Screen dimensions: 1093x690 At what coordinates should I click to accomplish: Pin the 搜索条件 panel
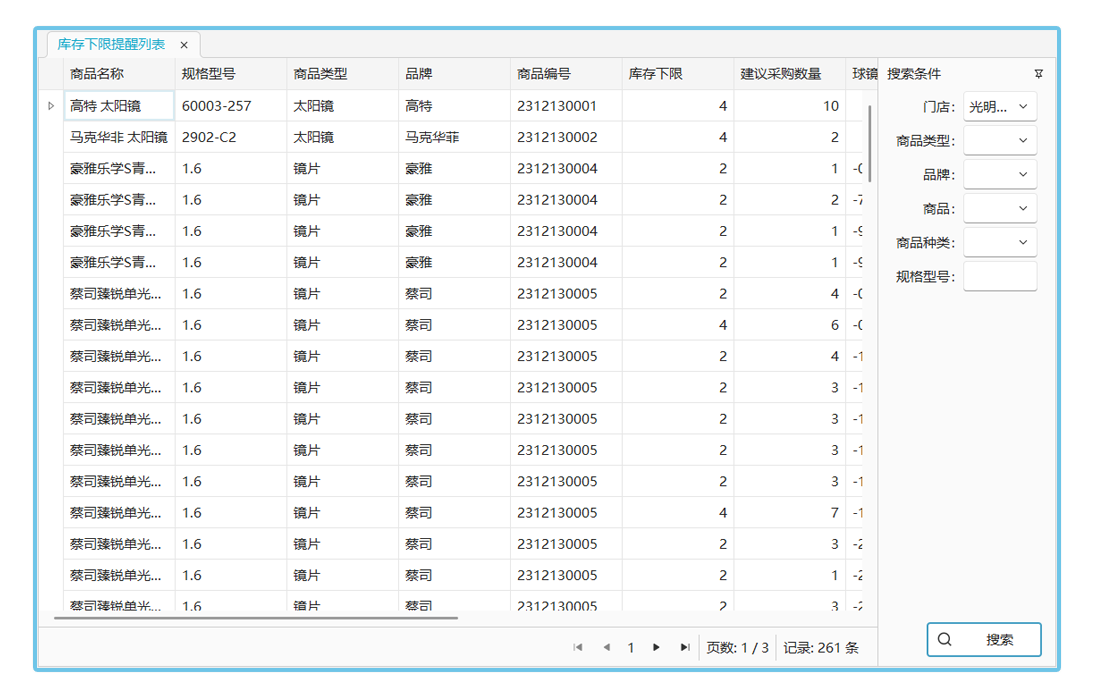1038,74
